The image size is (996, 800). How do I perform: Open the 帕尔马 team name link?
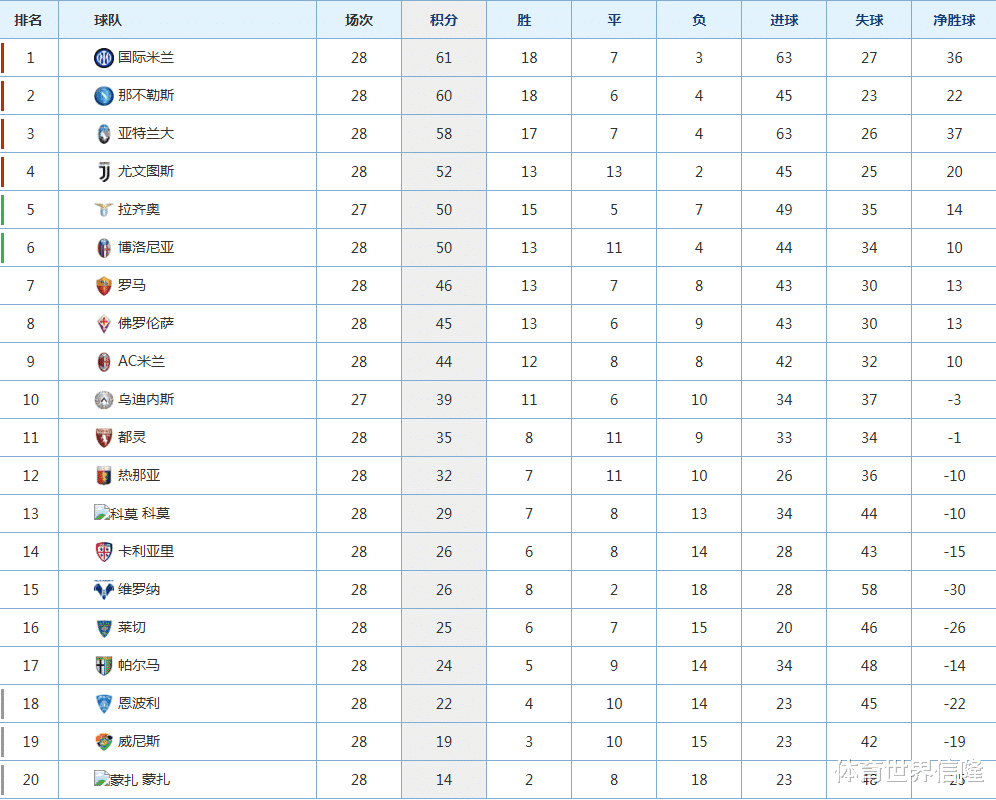click(139, 666)
